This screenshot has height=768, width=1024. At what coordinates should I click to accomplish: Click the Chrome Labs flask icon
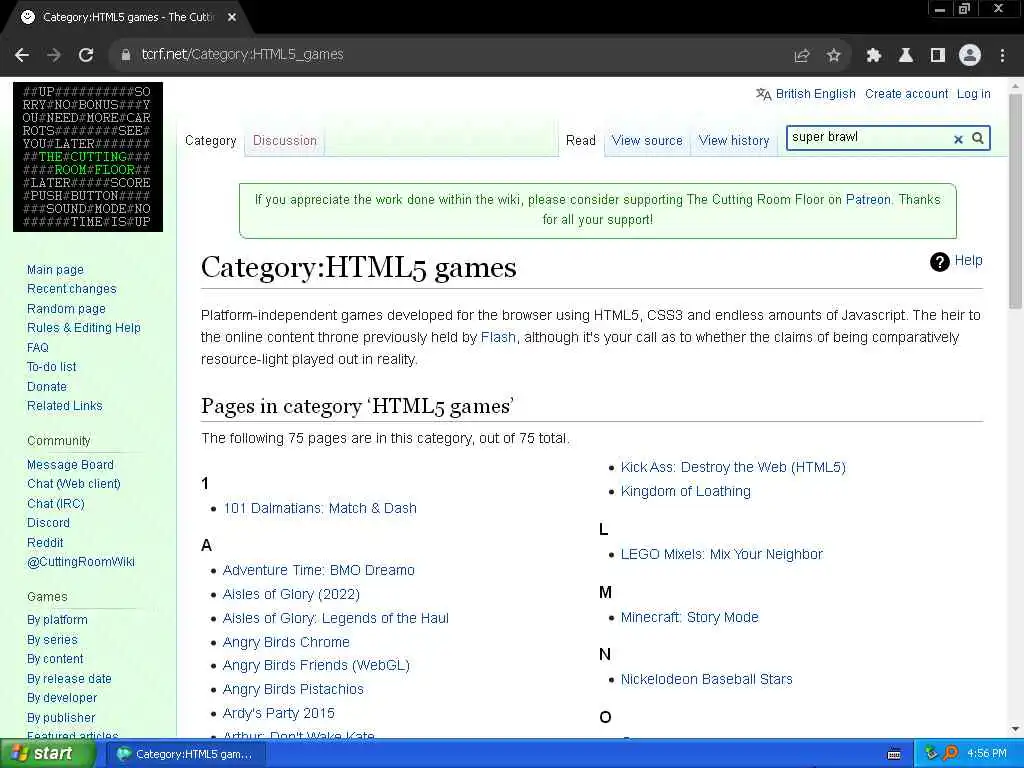(906, 56)
